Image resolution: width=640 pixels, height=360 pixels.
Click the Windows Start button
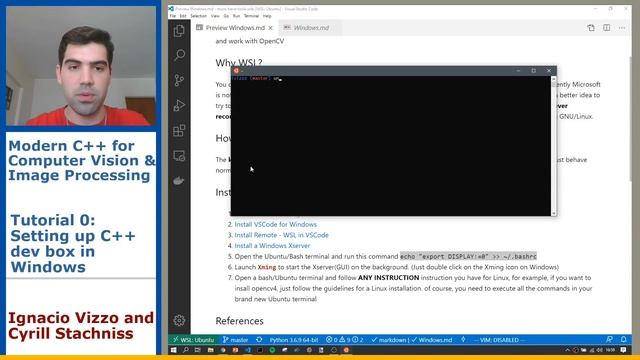(x=173, y=350)
